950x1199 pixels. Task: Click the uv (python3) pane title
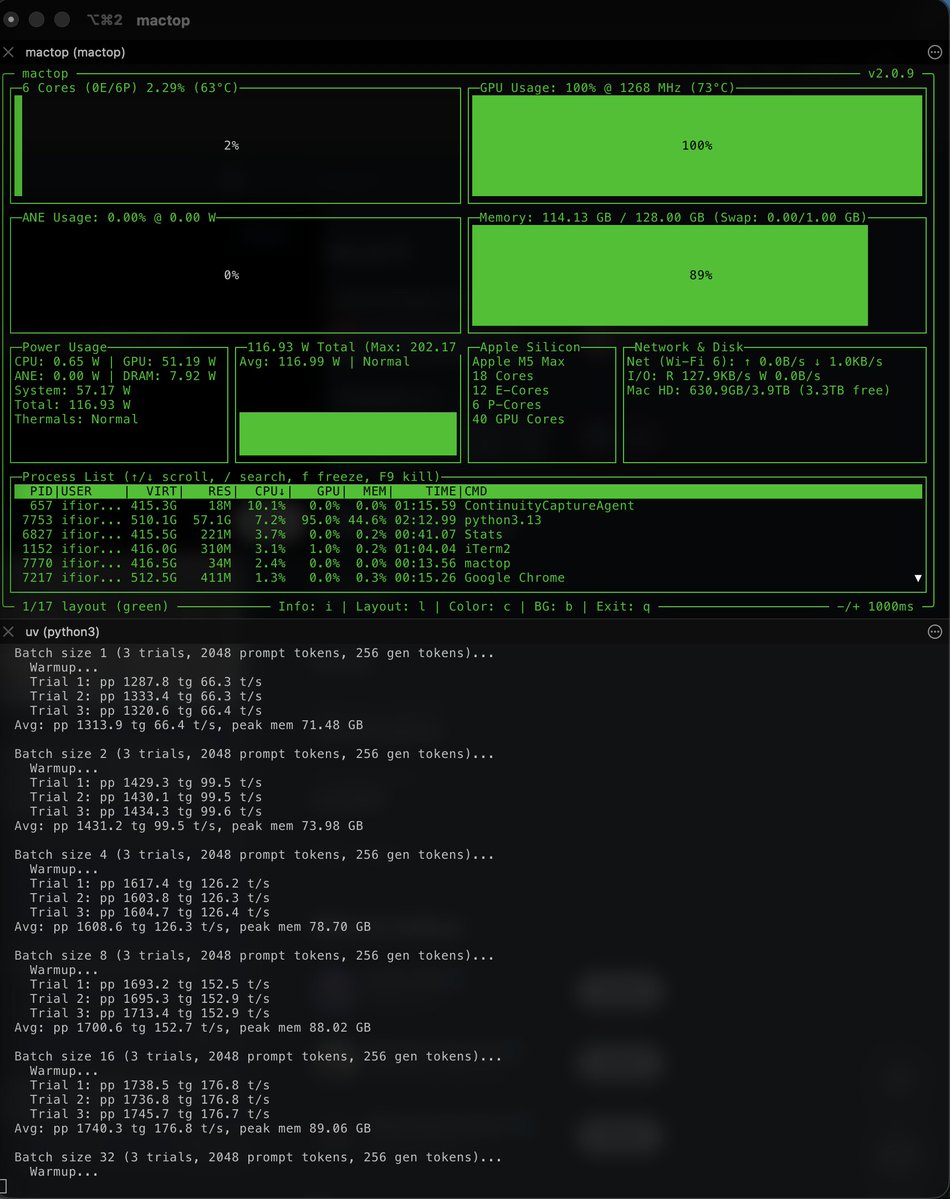[62, 632]
